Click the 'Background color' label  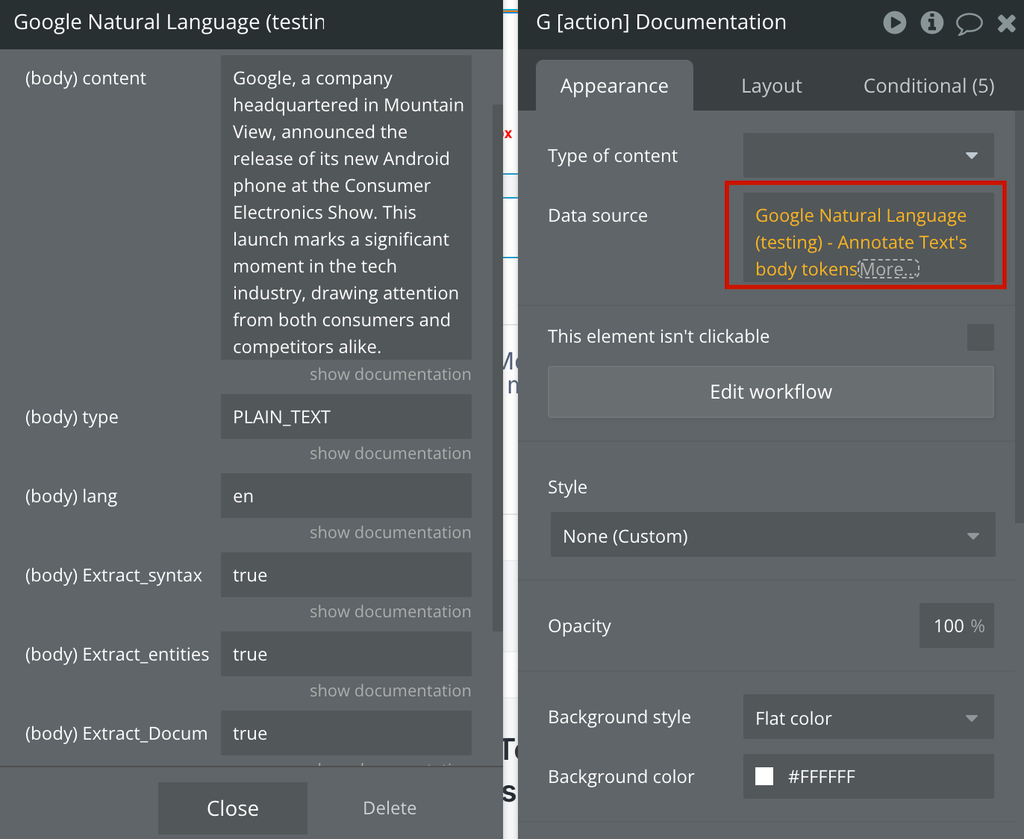click(x=620, y=776)
